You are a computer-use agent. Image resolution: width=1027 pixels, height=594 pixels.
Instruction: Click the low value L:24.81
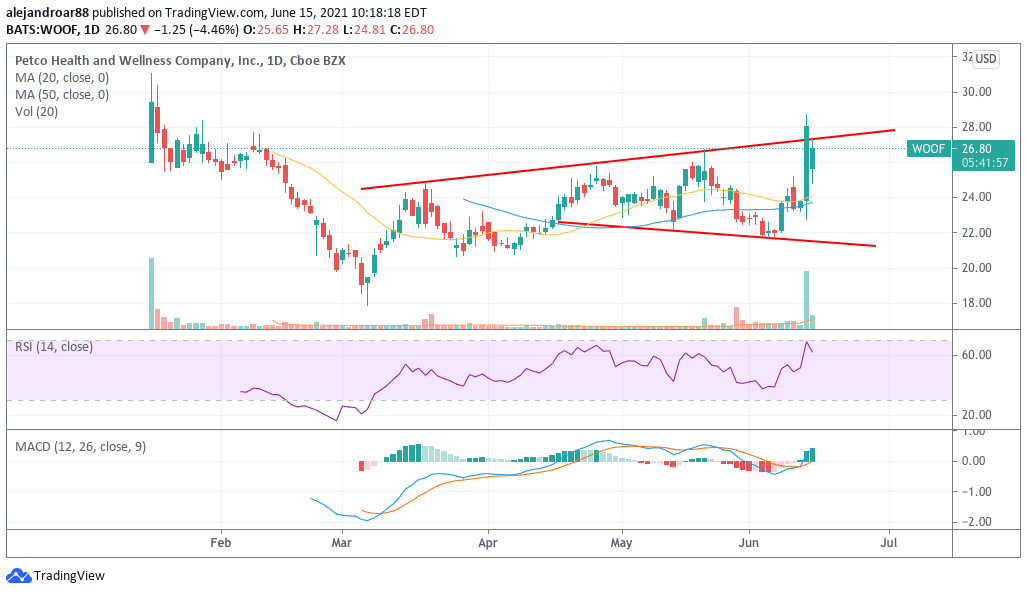[365, 29]
